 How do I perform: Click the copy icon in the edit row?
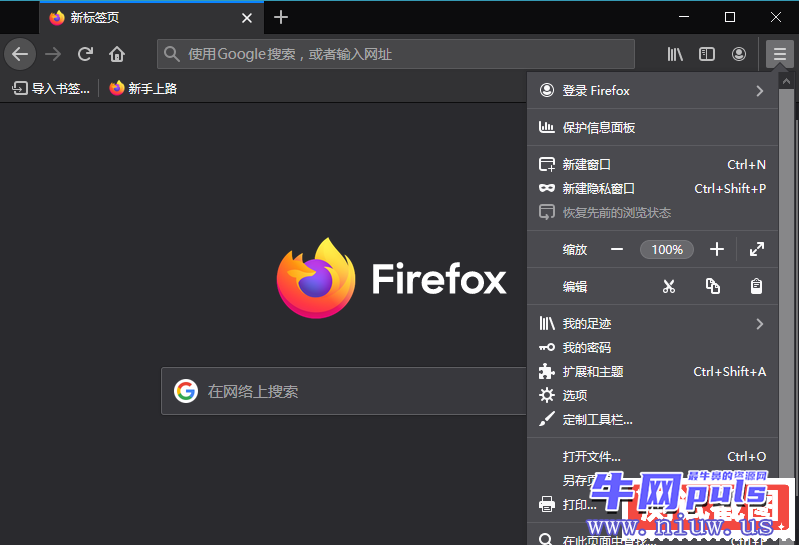click(x=713, y=286)
